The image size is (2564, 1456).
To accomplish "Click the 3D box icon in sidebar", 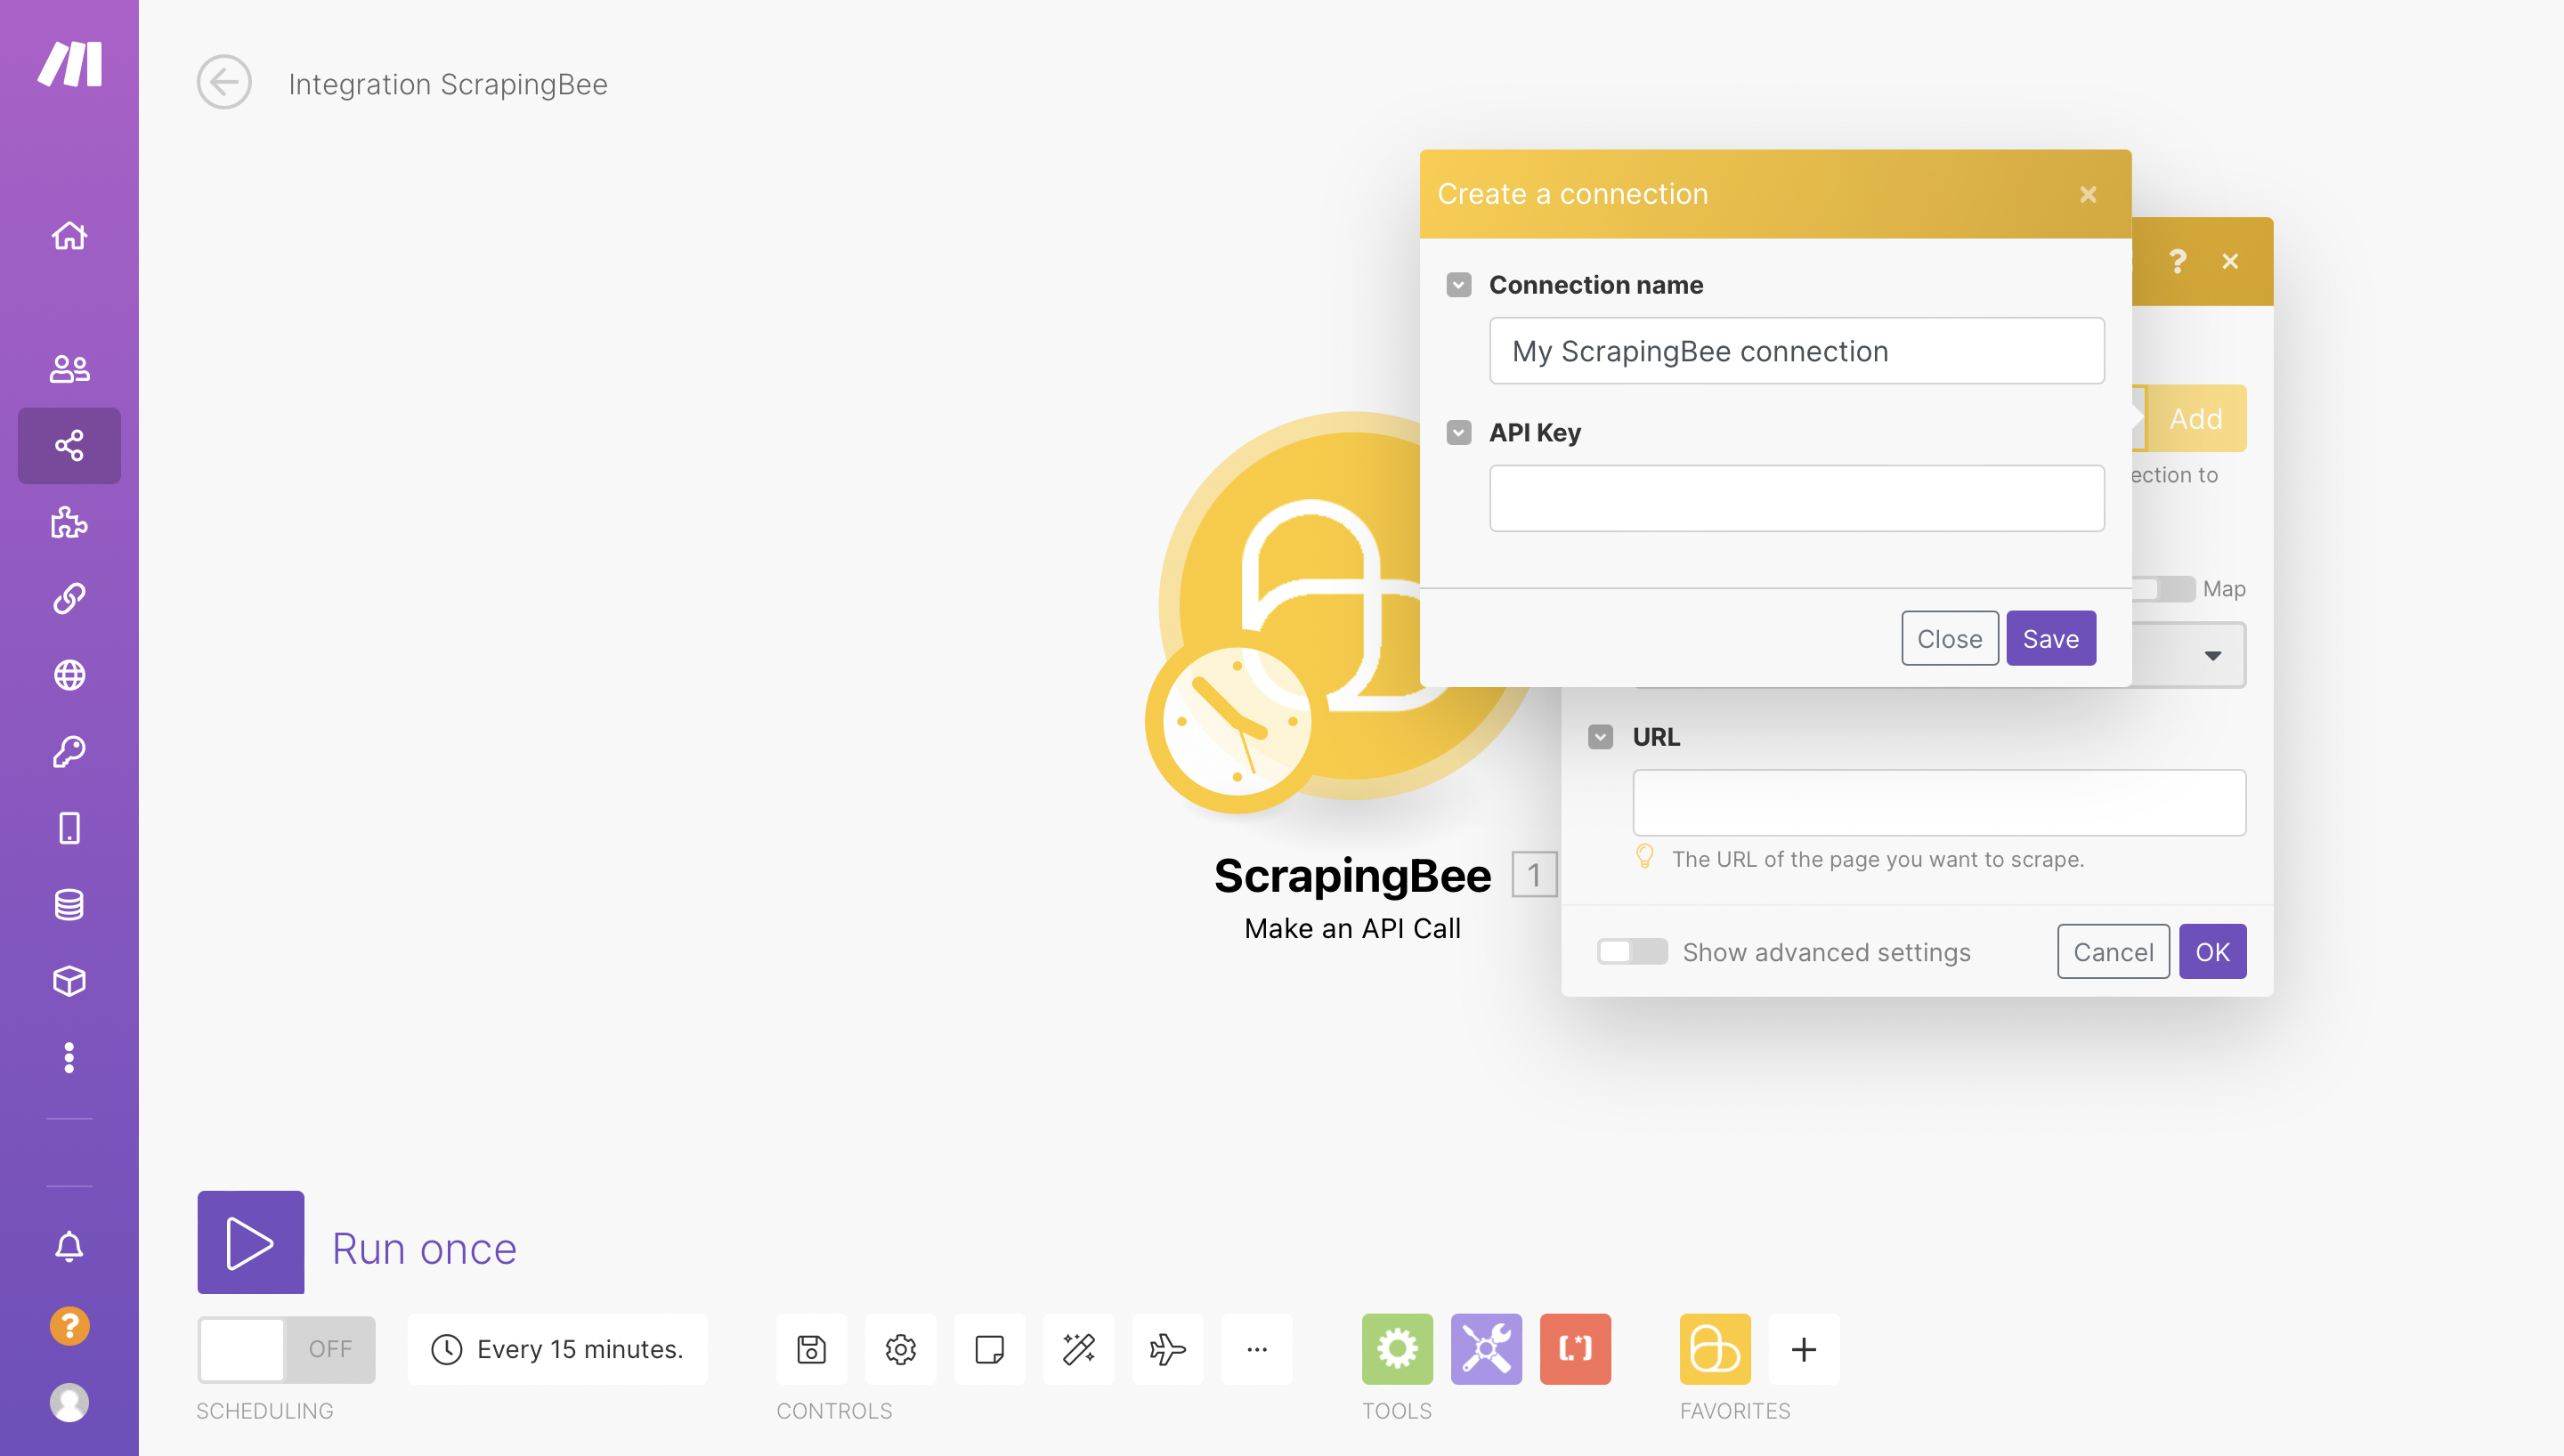I will (70, 983).
